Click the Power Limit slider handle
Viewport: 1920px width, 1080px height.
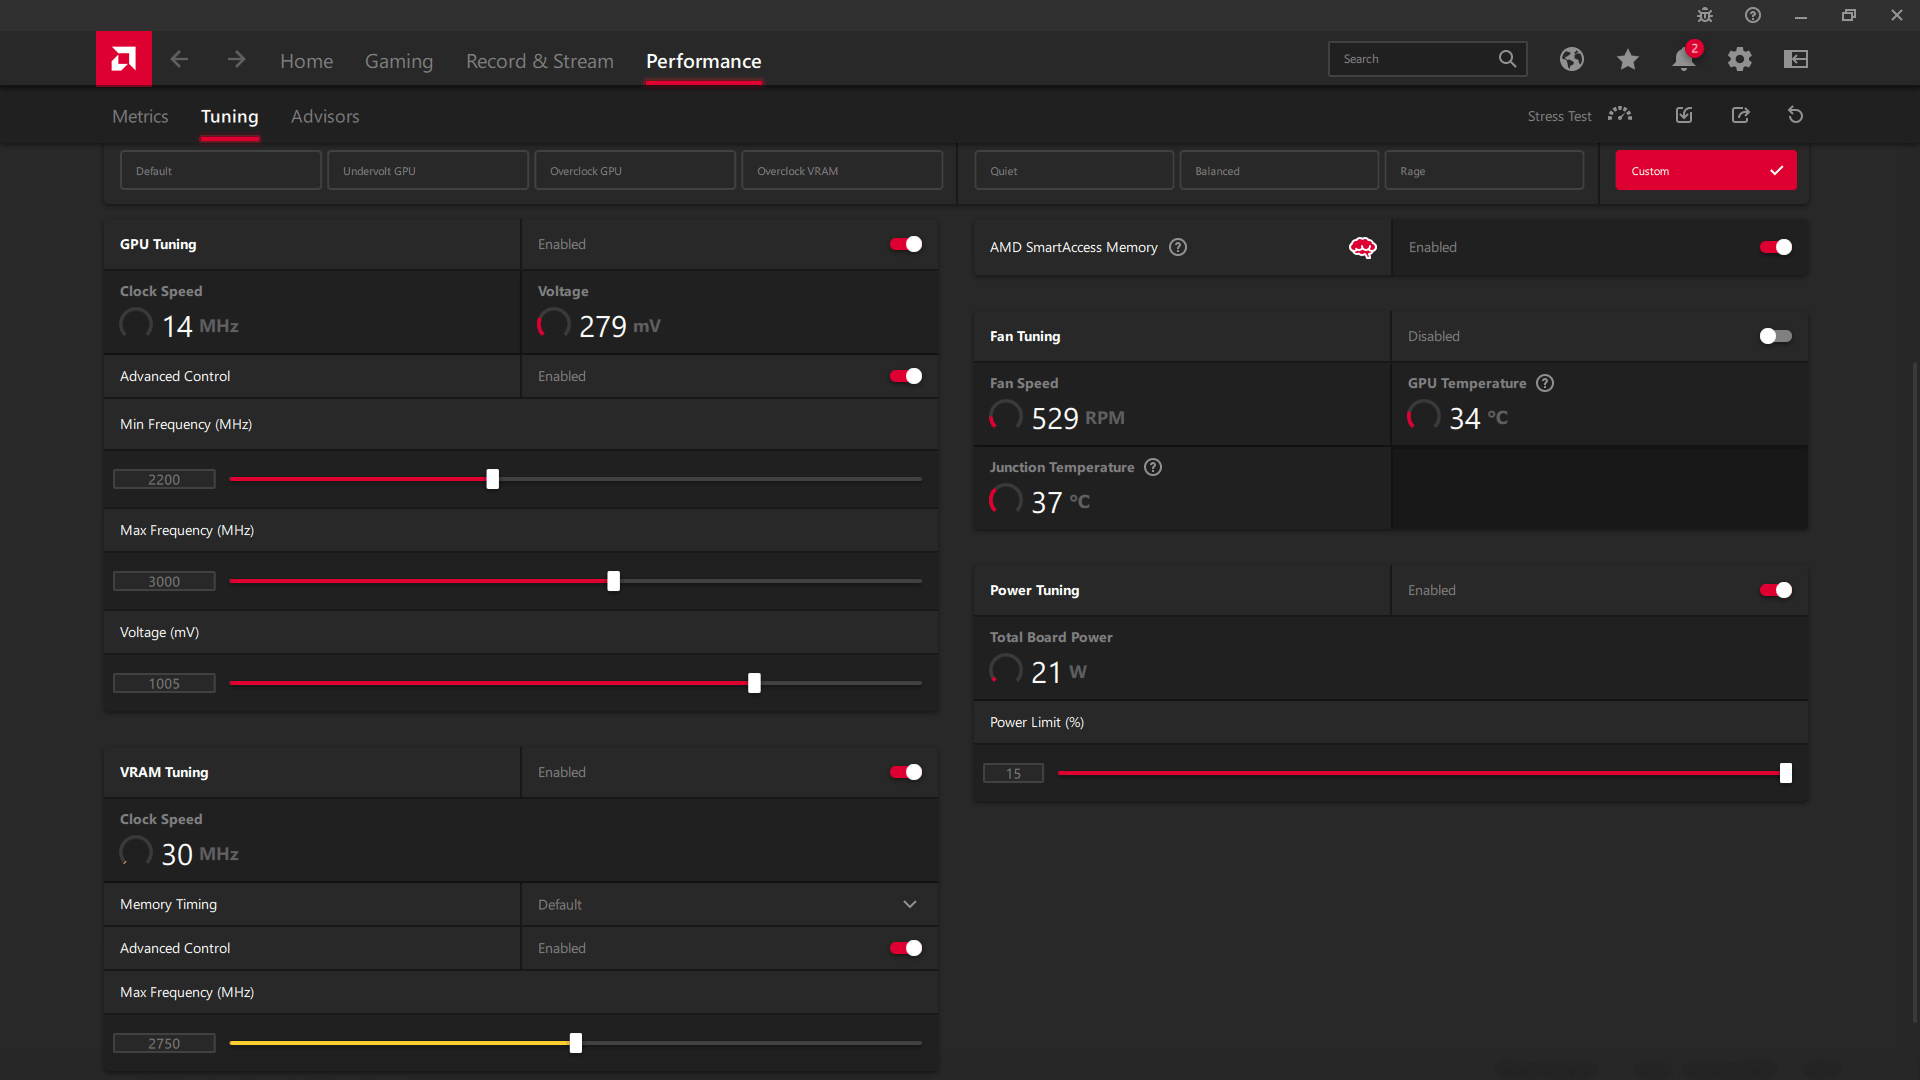1786,773
